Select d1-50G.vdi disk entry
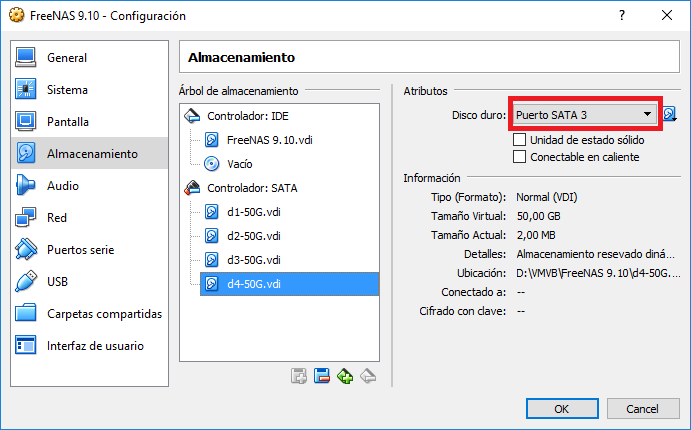Screen dimensions: 691x430 (254, 212)
